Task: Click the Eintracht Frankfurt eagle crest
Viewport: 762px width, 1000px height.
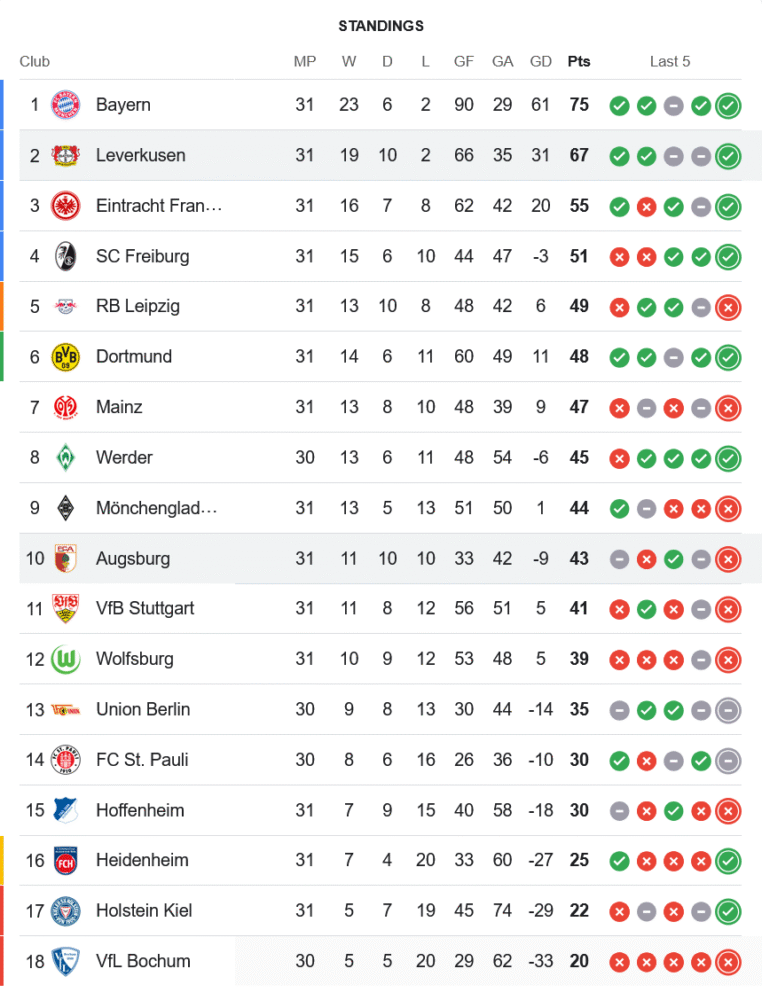Action: pos(66,205)
